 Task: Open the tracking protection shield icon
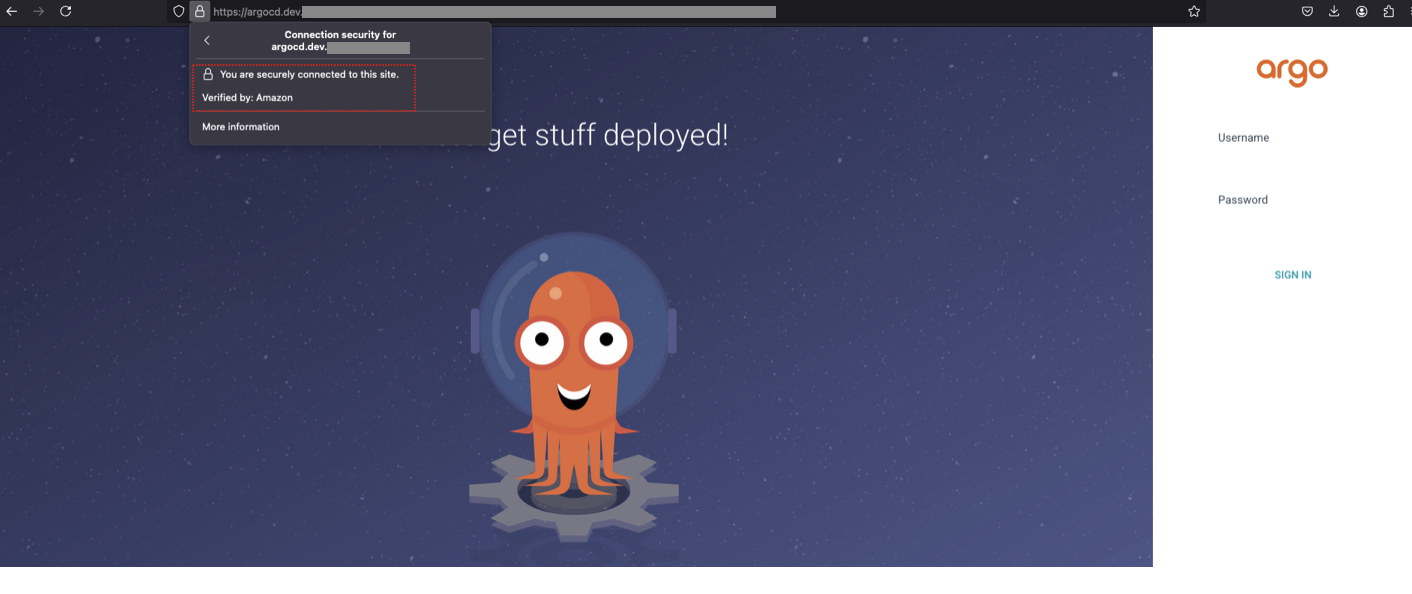[179, 11]
